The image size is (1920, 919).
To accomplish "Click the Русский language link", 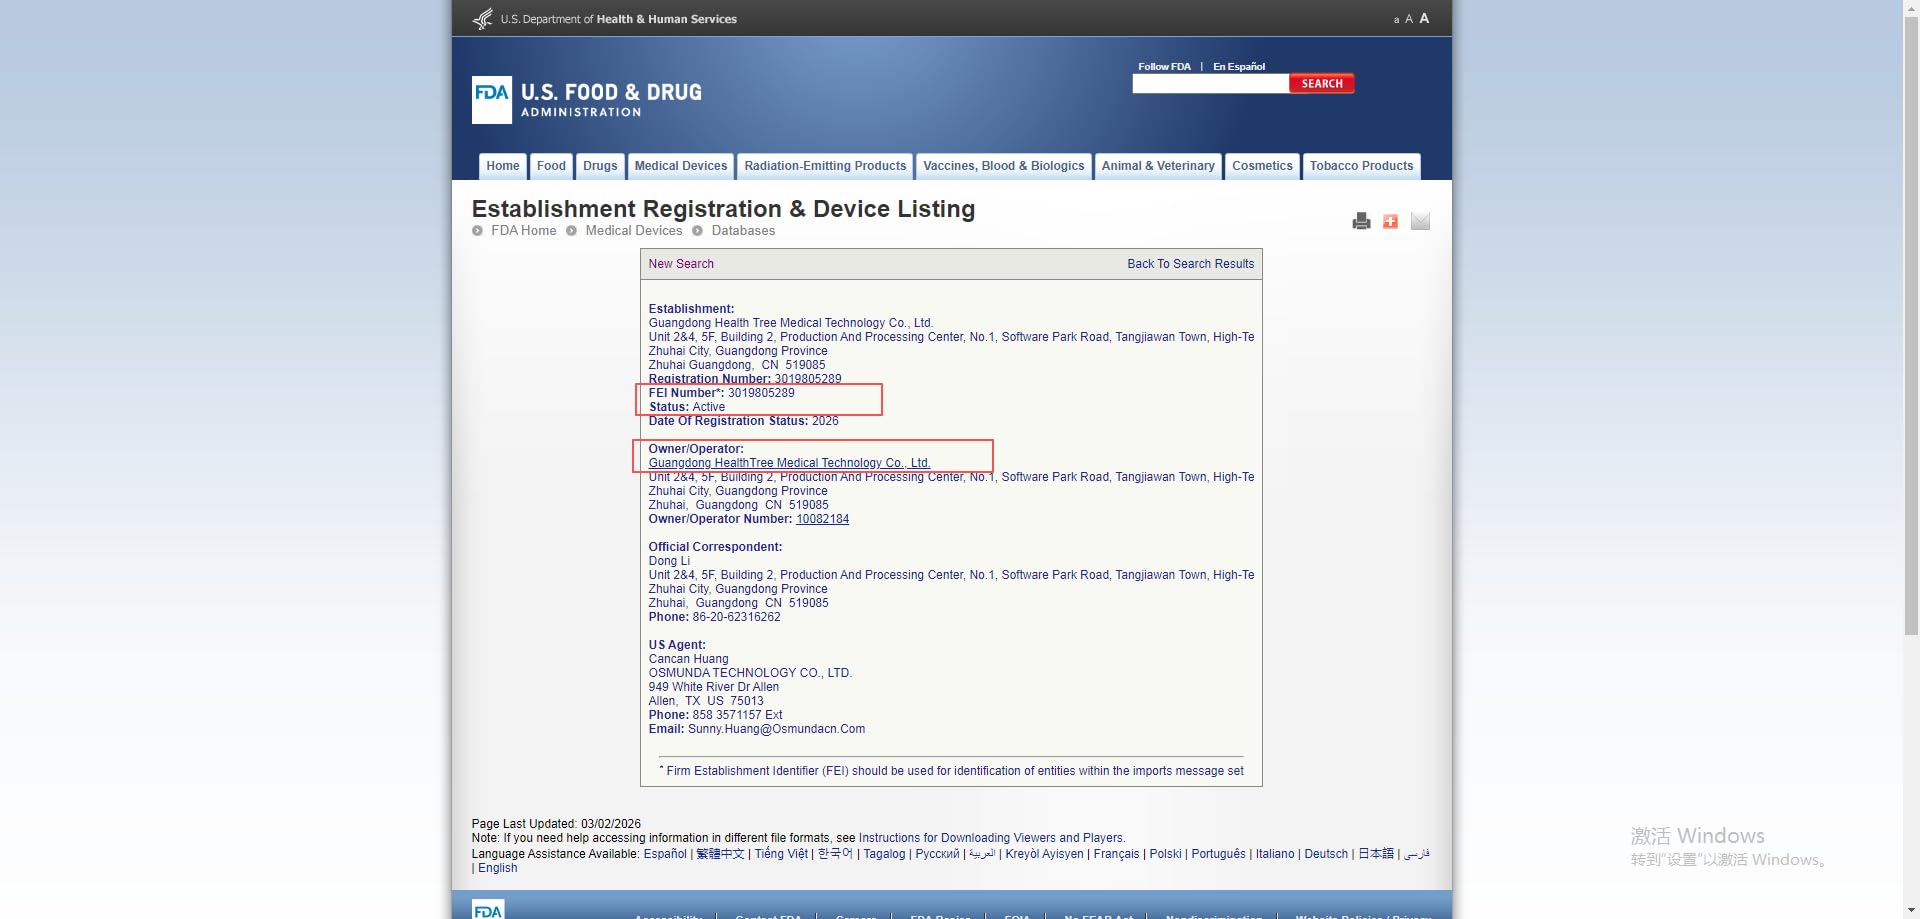I will point(937,854).
